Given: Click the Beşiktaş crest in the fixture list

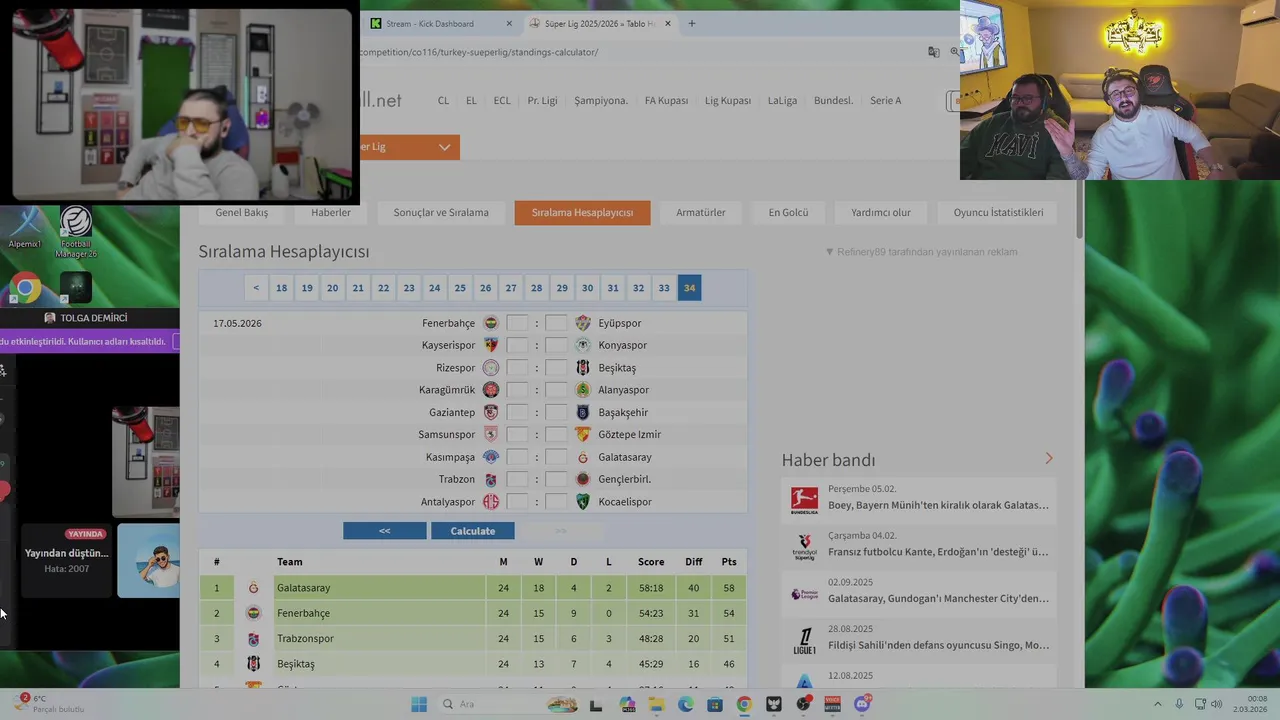Looking at the screenshot, I should pyautogui.click(x=583, y=368).
